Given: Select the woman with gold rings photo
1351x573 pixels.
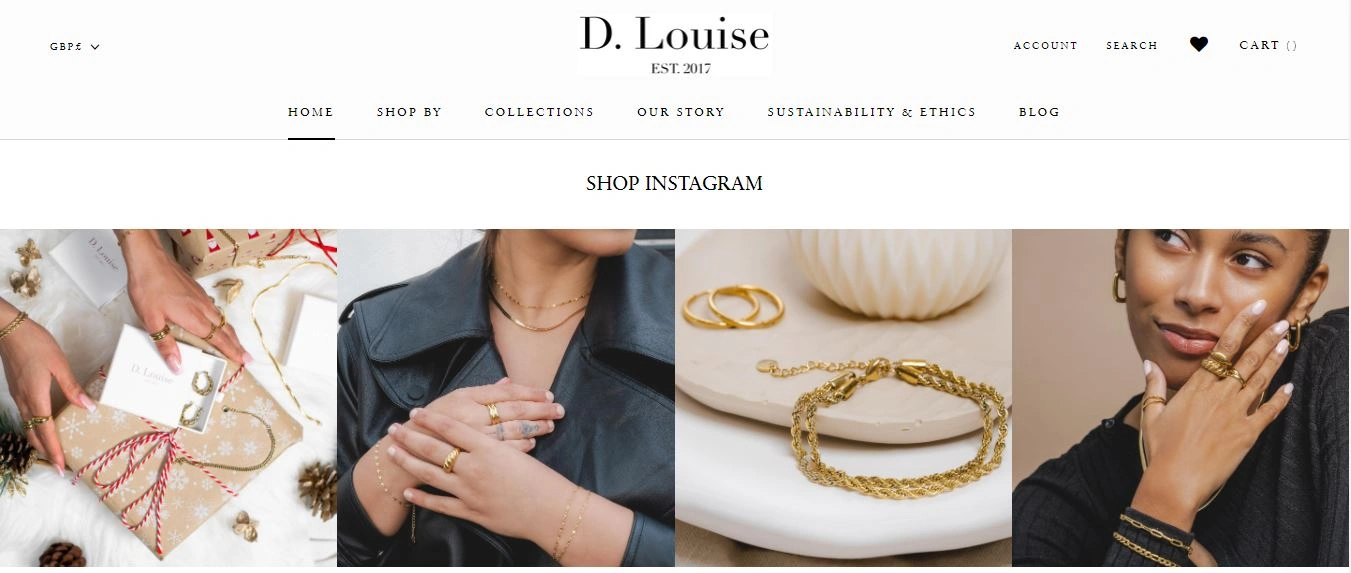Looking at the screenshot, I should [1181, 398].
